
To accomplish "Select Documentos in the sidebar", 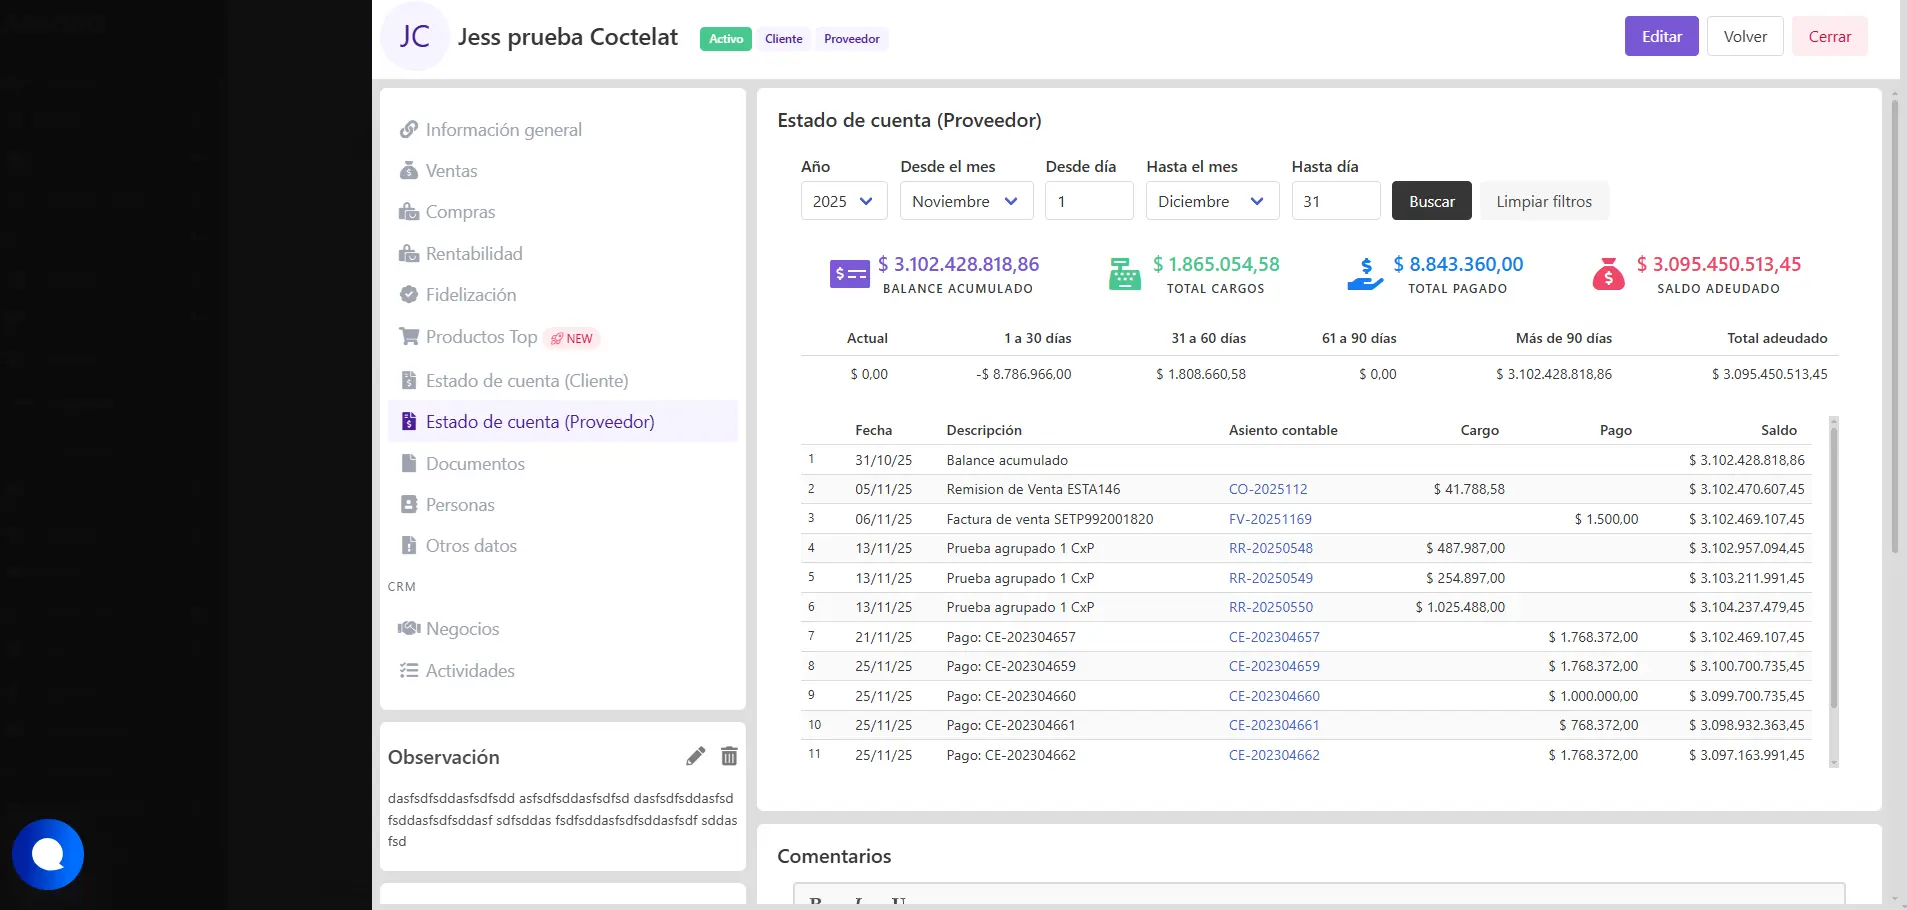I will coord(474,464).
